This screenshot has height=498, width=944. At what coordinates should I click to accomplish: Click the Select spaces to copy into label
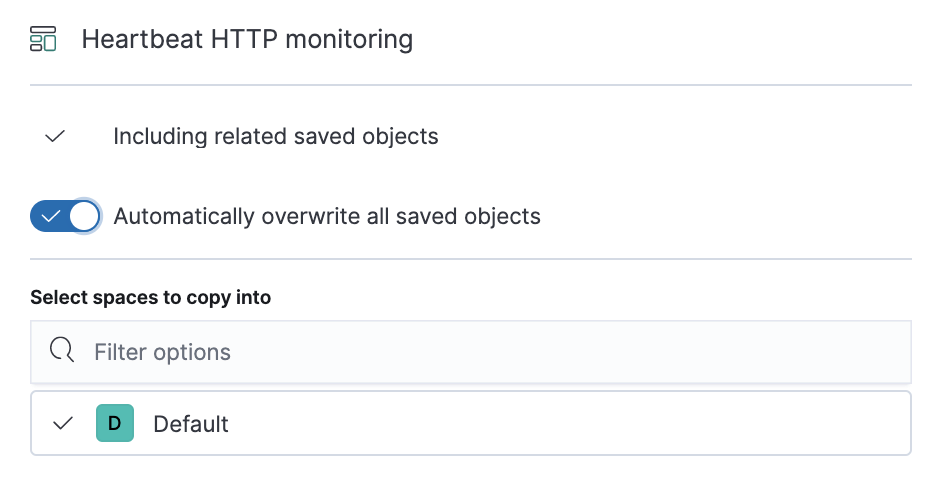[151, 297]
